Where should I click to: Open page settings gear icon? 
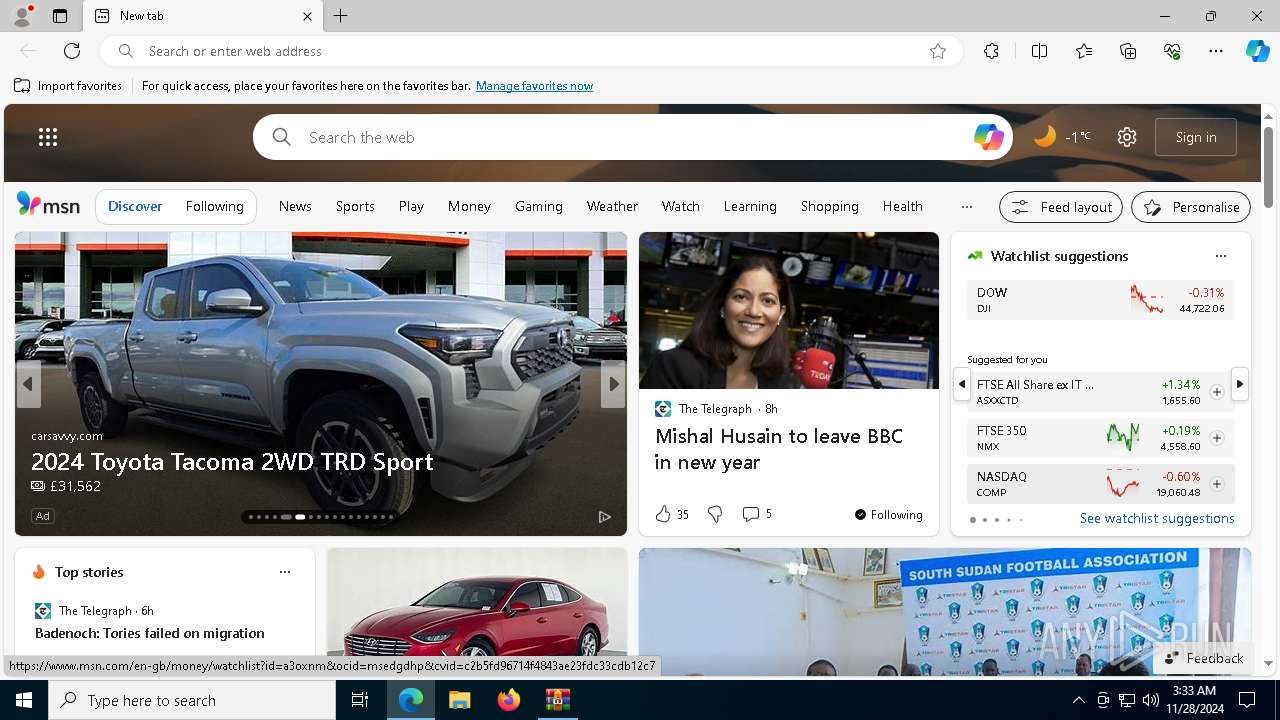coord(1127,137)
